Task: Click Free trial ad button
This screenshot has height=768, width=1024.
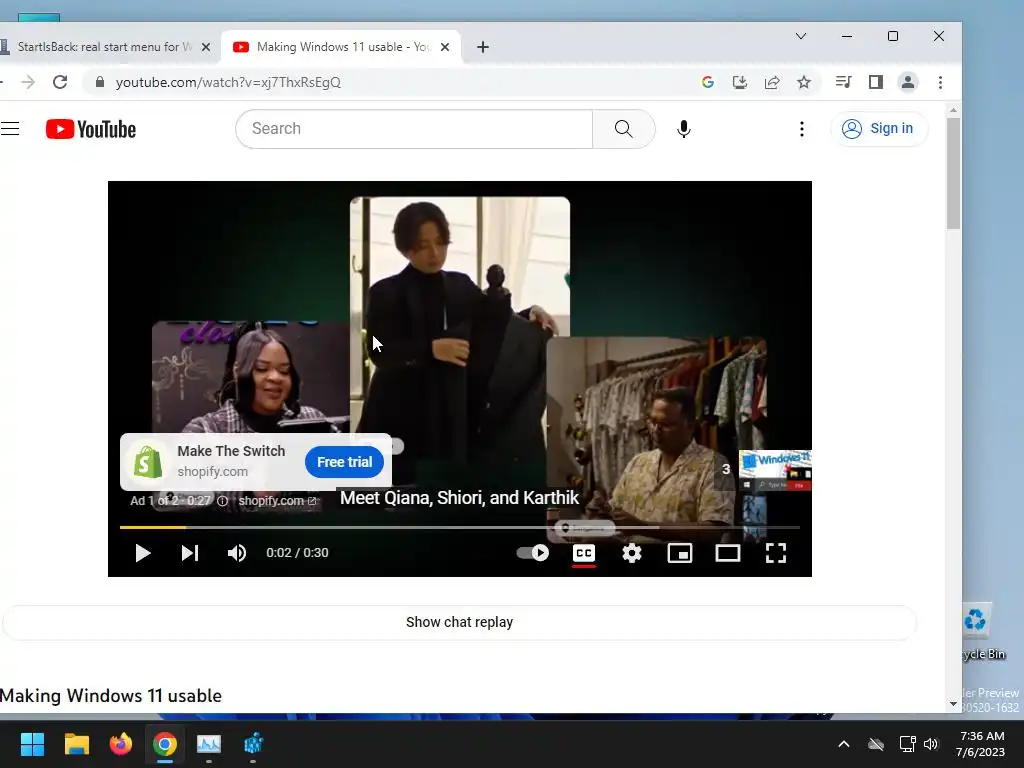Action: 344,462
